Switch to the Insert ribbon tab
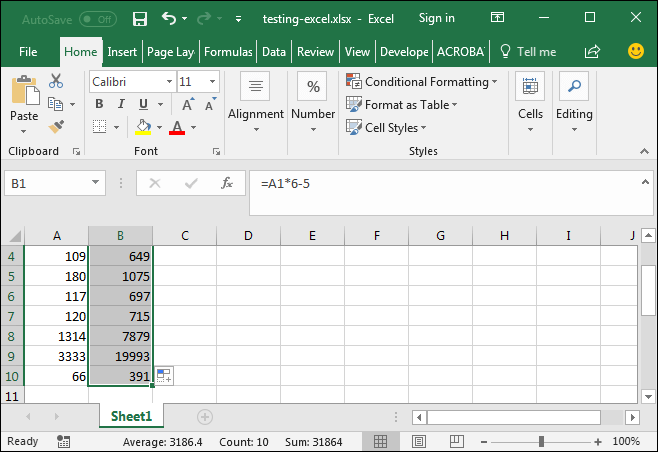658x452 pixels. pos(122,52)
